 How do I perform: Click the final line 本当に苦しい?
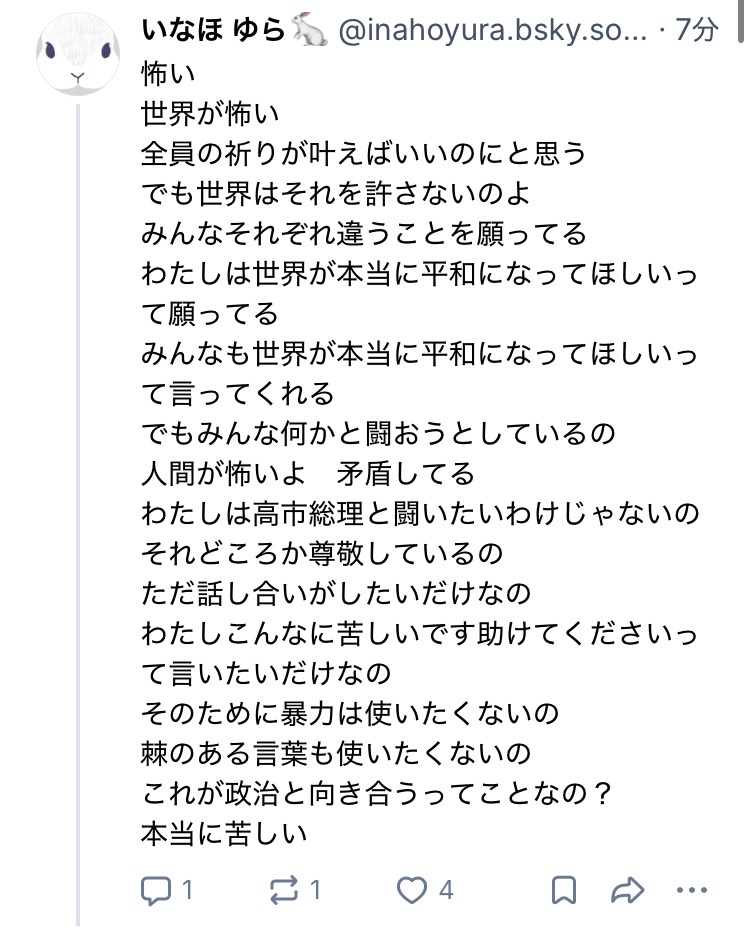pos(223,831)
